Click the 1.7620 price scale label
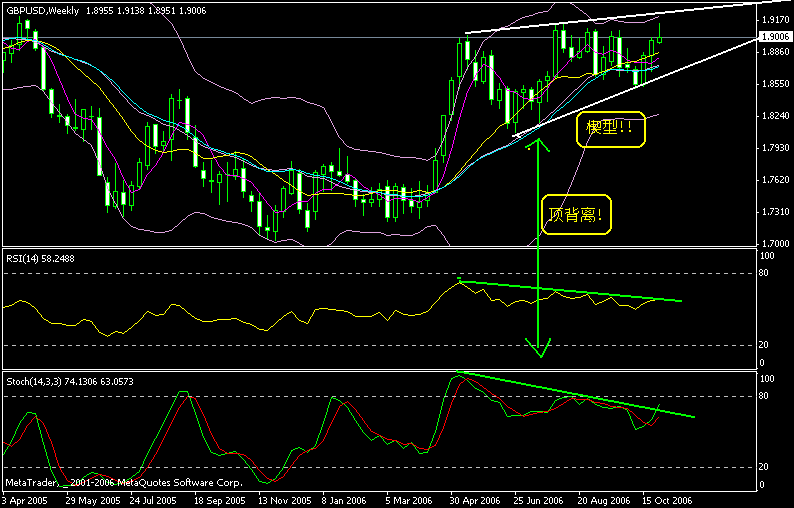This screenshot has width=794, height=508. point(775,180)
